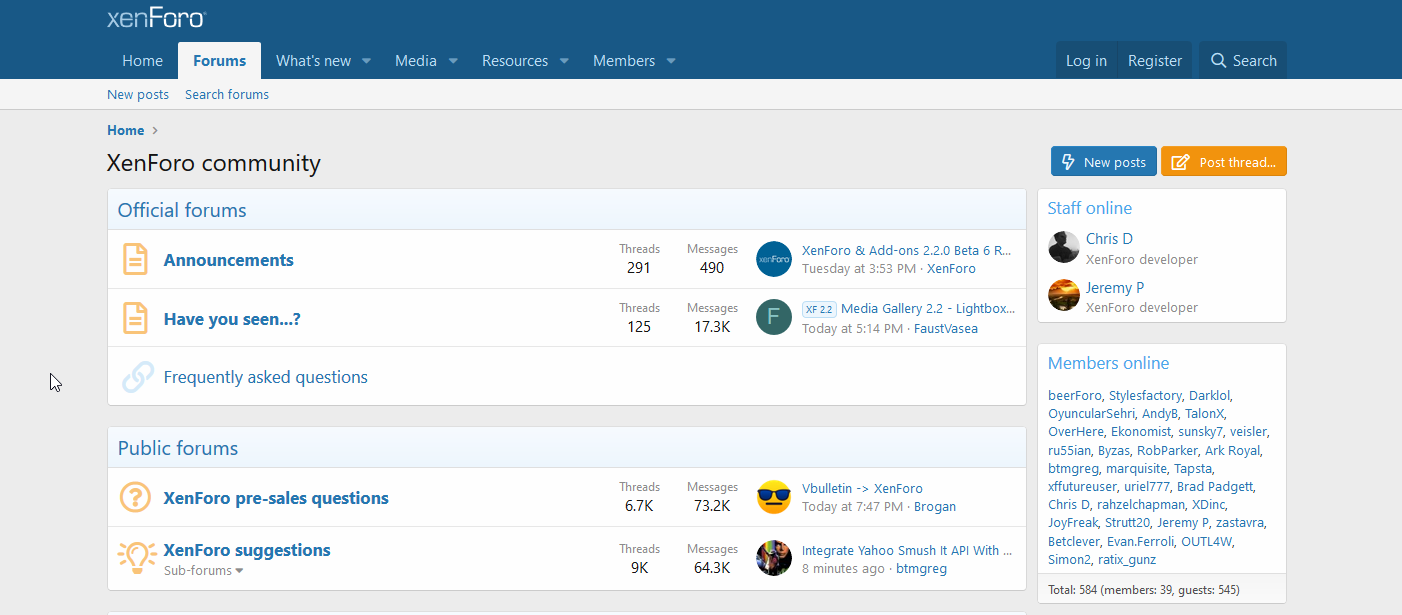
Task: Click the Log in button
Action: [1086, 61]
